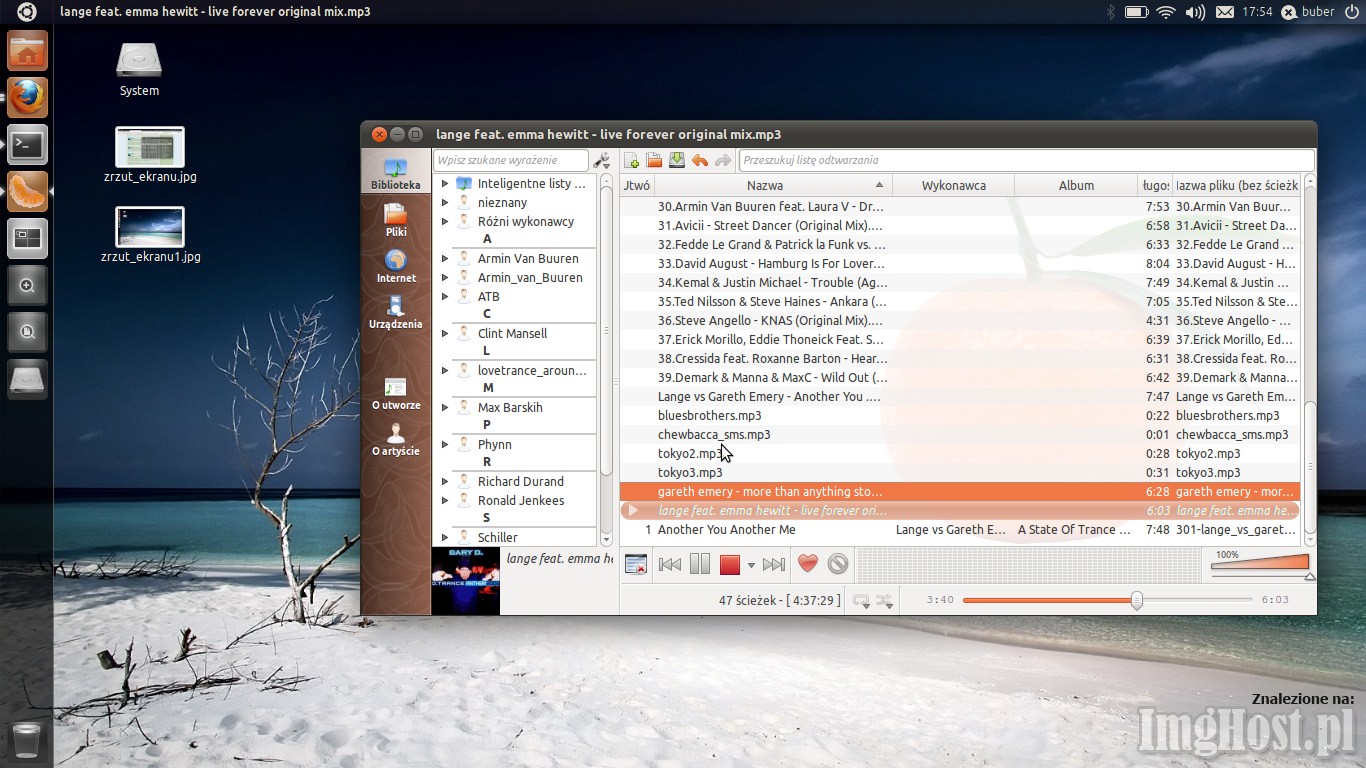Open O utworze tab
Screen dimensions: 1366x768
coord(396,394)
